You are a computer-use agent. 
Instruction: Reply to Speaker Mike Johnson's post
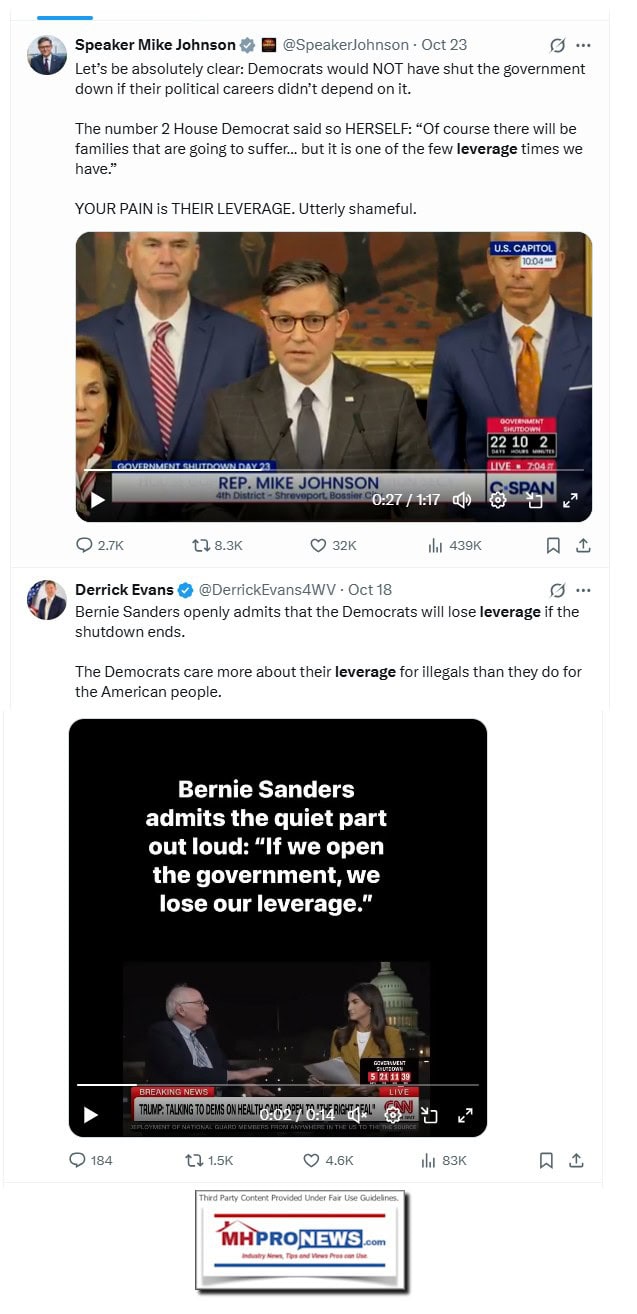coord(85,545)
